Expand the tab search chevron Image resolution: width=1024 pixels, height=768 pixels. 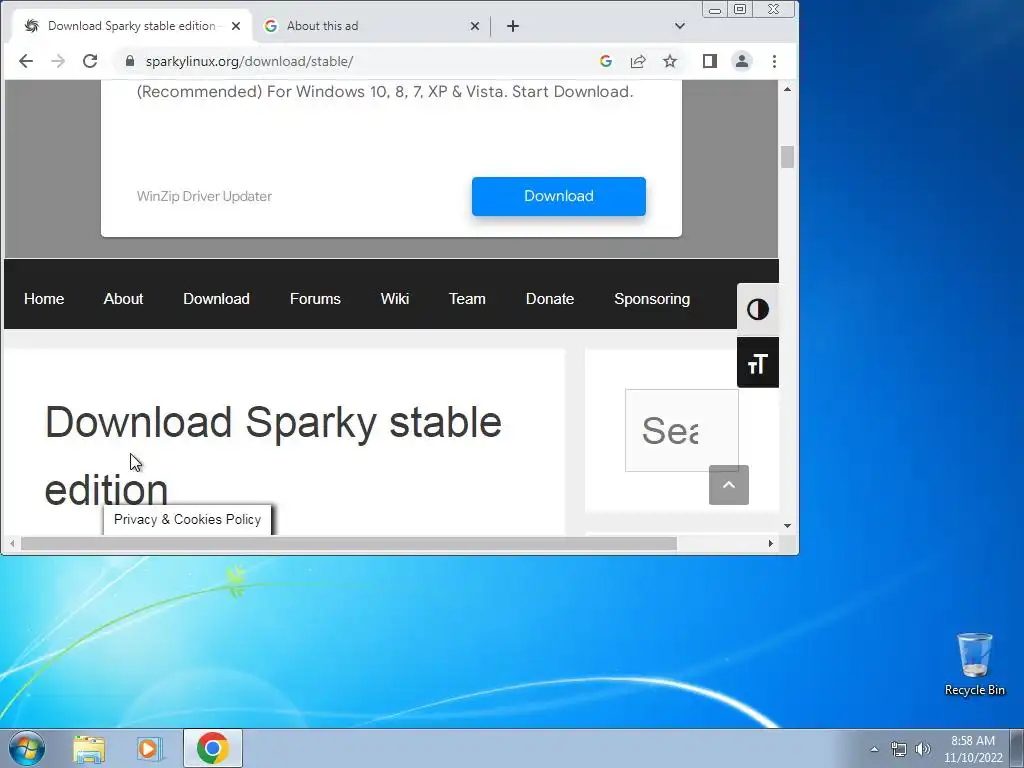click(680, 26)
